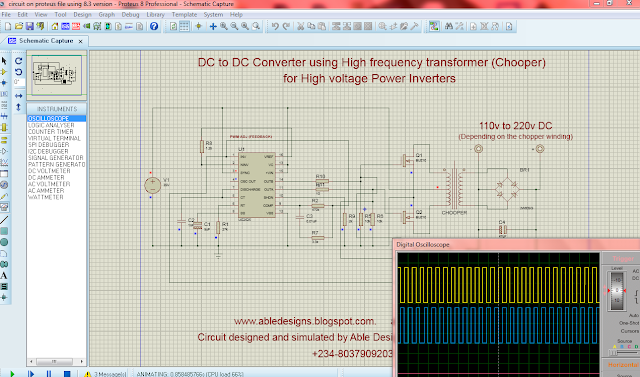This screenshot has width=640, height=377.
Task: Select OSCILLOSCOPE in instruments list
Action: tap(56, 118)
